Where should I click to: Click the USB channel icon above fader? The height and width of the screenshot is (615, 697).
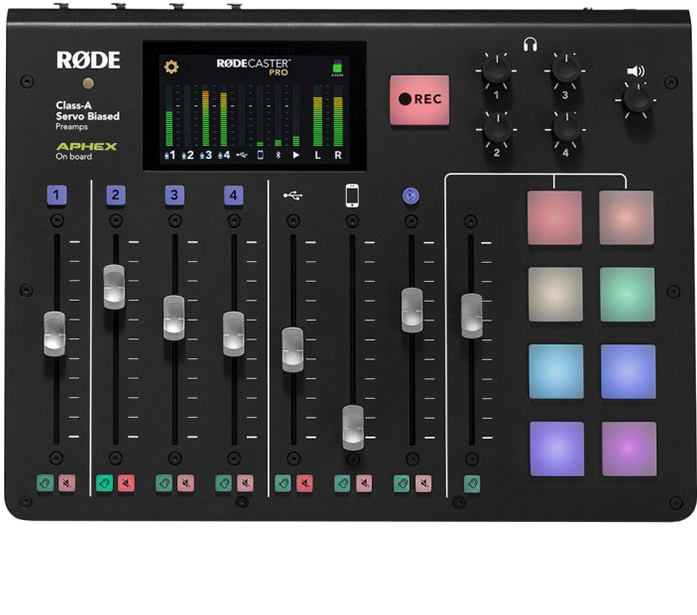pos(293,195)
